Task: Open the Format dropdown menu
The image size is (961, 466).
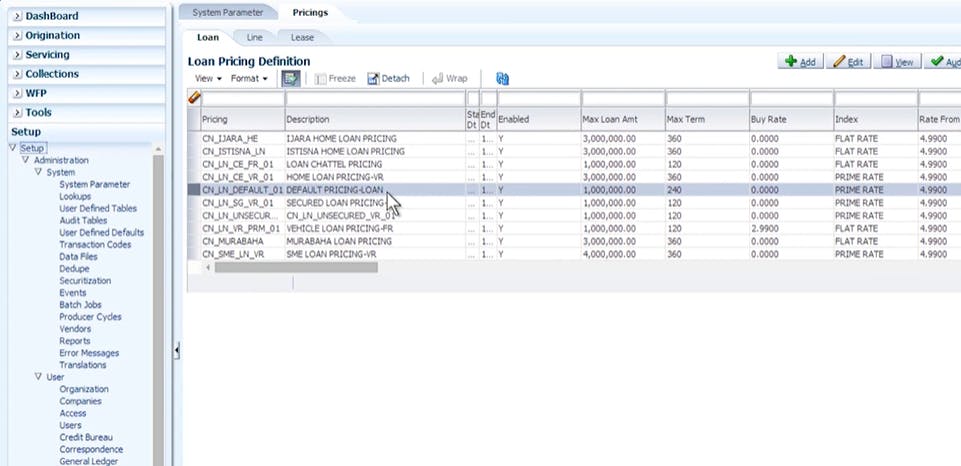Action: point(249,78)
